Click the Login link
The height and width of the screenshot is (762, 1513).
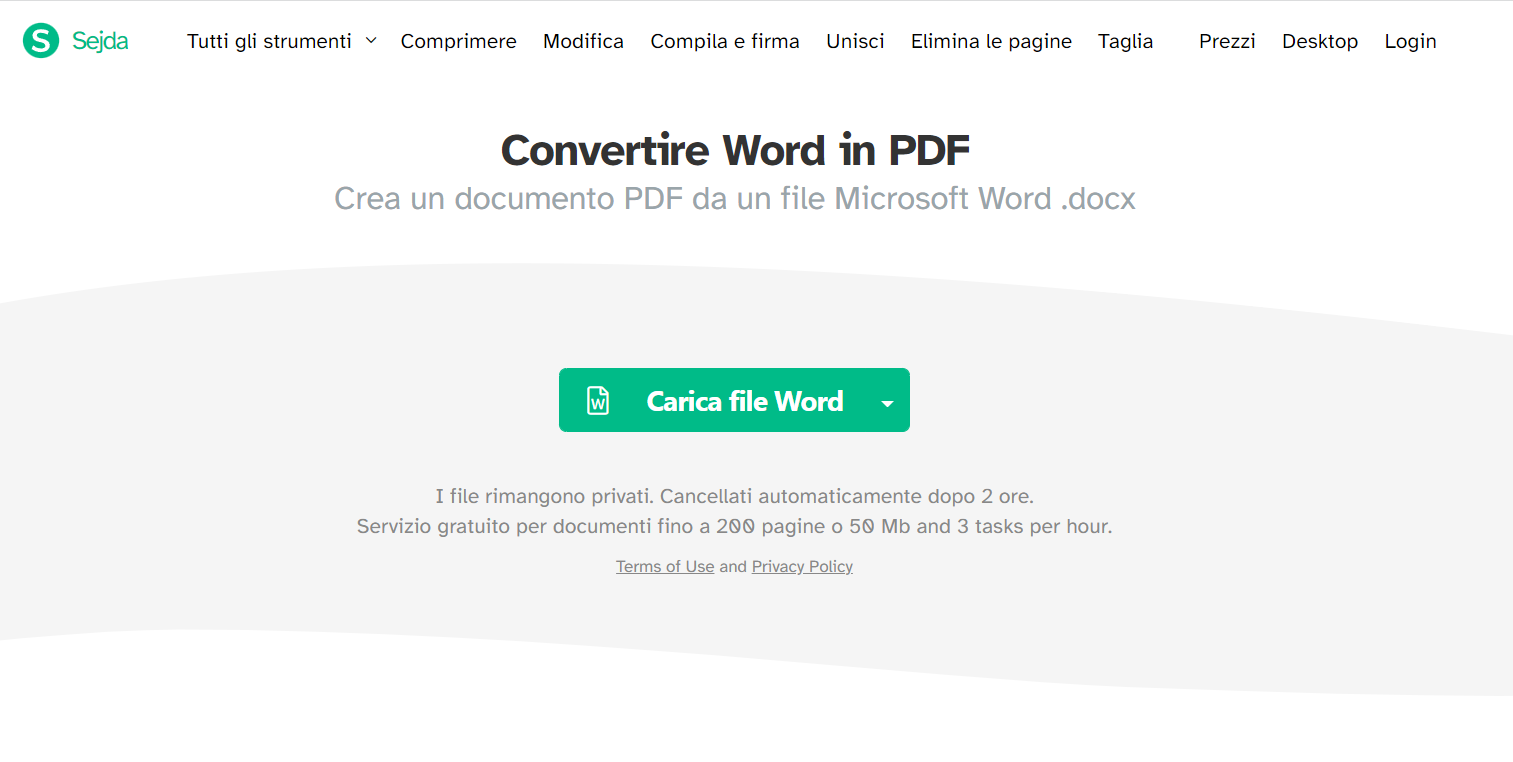click(1410, 41)
